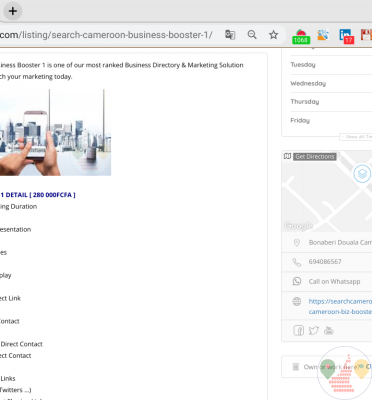Open the extension showing the 1068 badge
This screenshot has height=400, width=372.
[301, 36]
